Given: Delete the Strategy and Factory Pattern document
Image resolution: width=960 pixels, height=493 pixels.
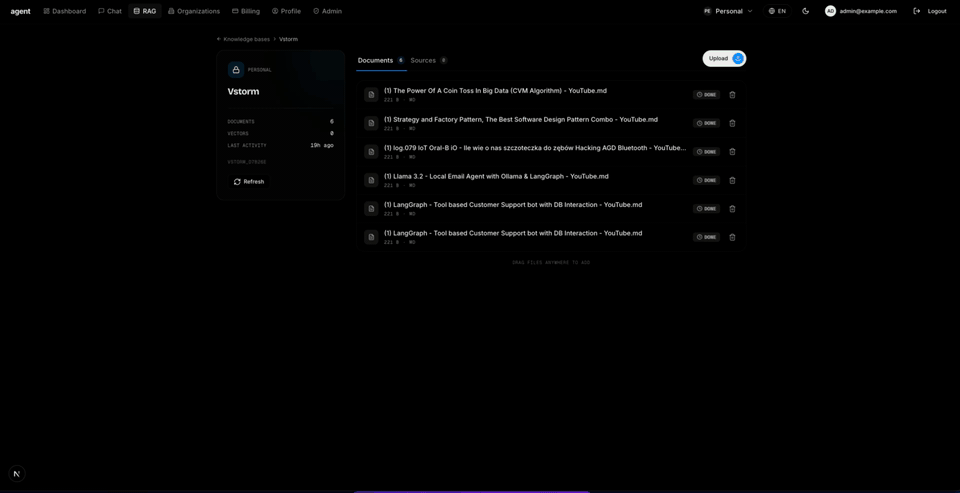Looking at the screenshot, I should click(x=732, y=123).
